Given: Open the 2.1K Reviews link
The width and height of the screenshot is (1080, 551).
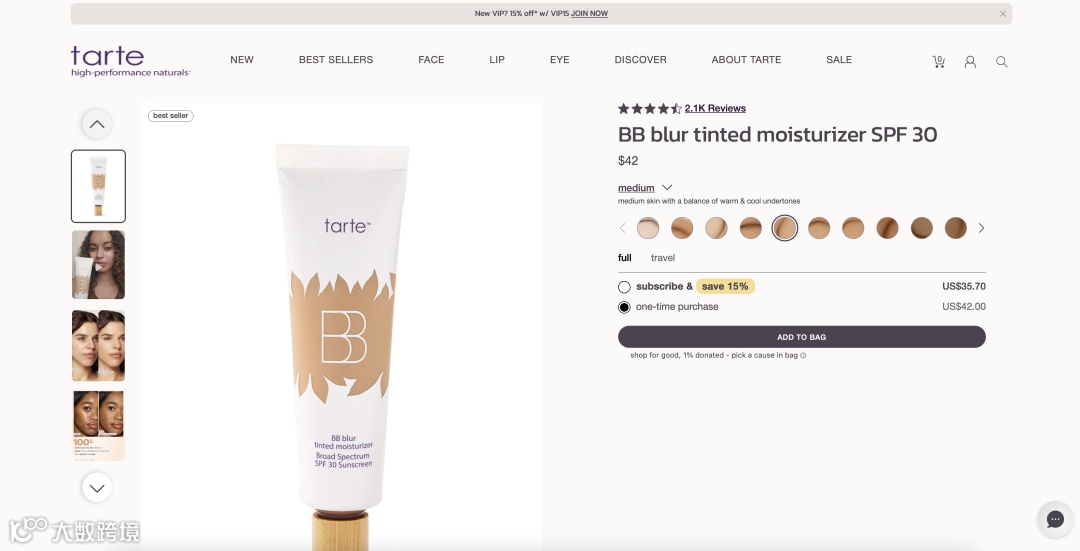Looking at the screenshot, I should point(715,108).
